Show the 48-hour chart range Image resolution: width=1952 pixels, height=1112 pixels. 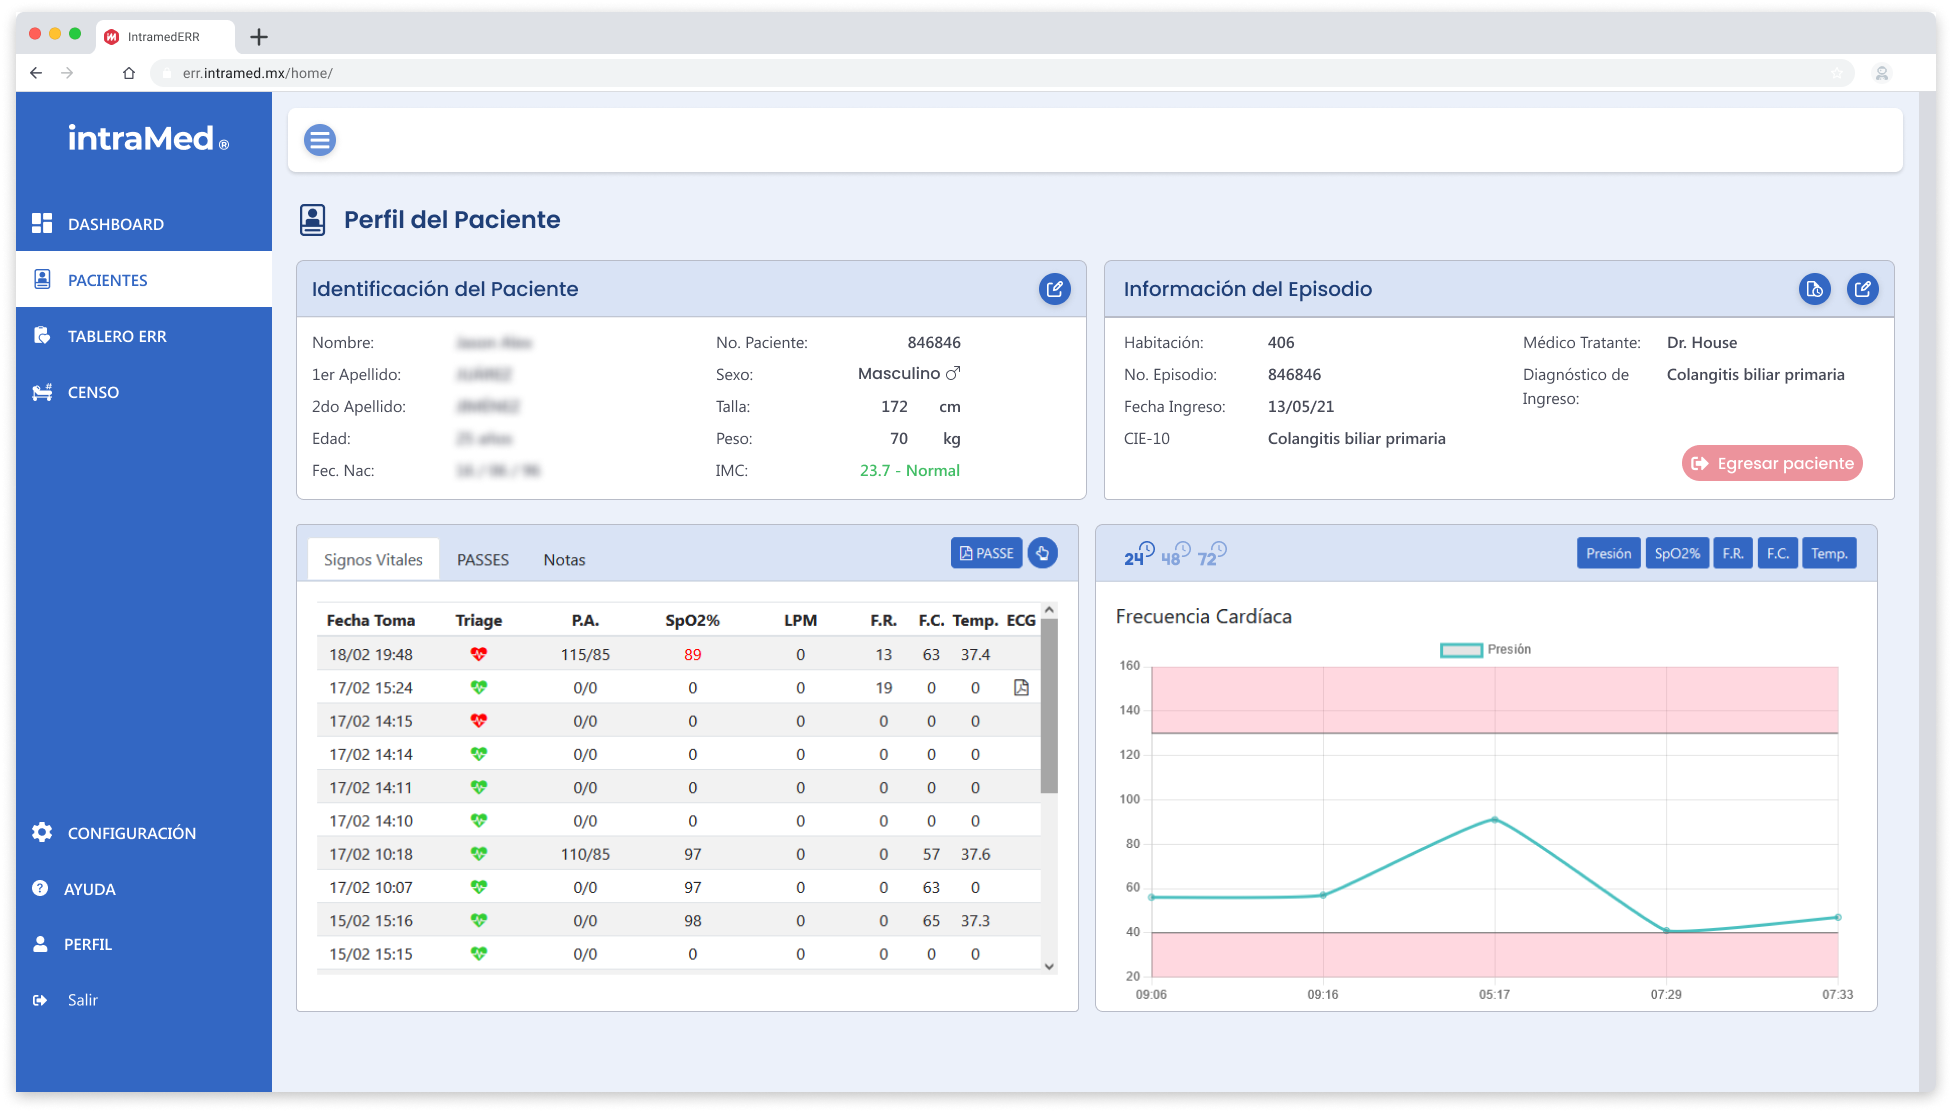coord(1176,554)
